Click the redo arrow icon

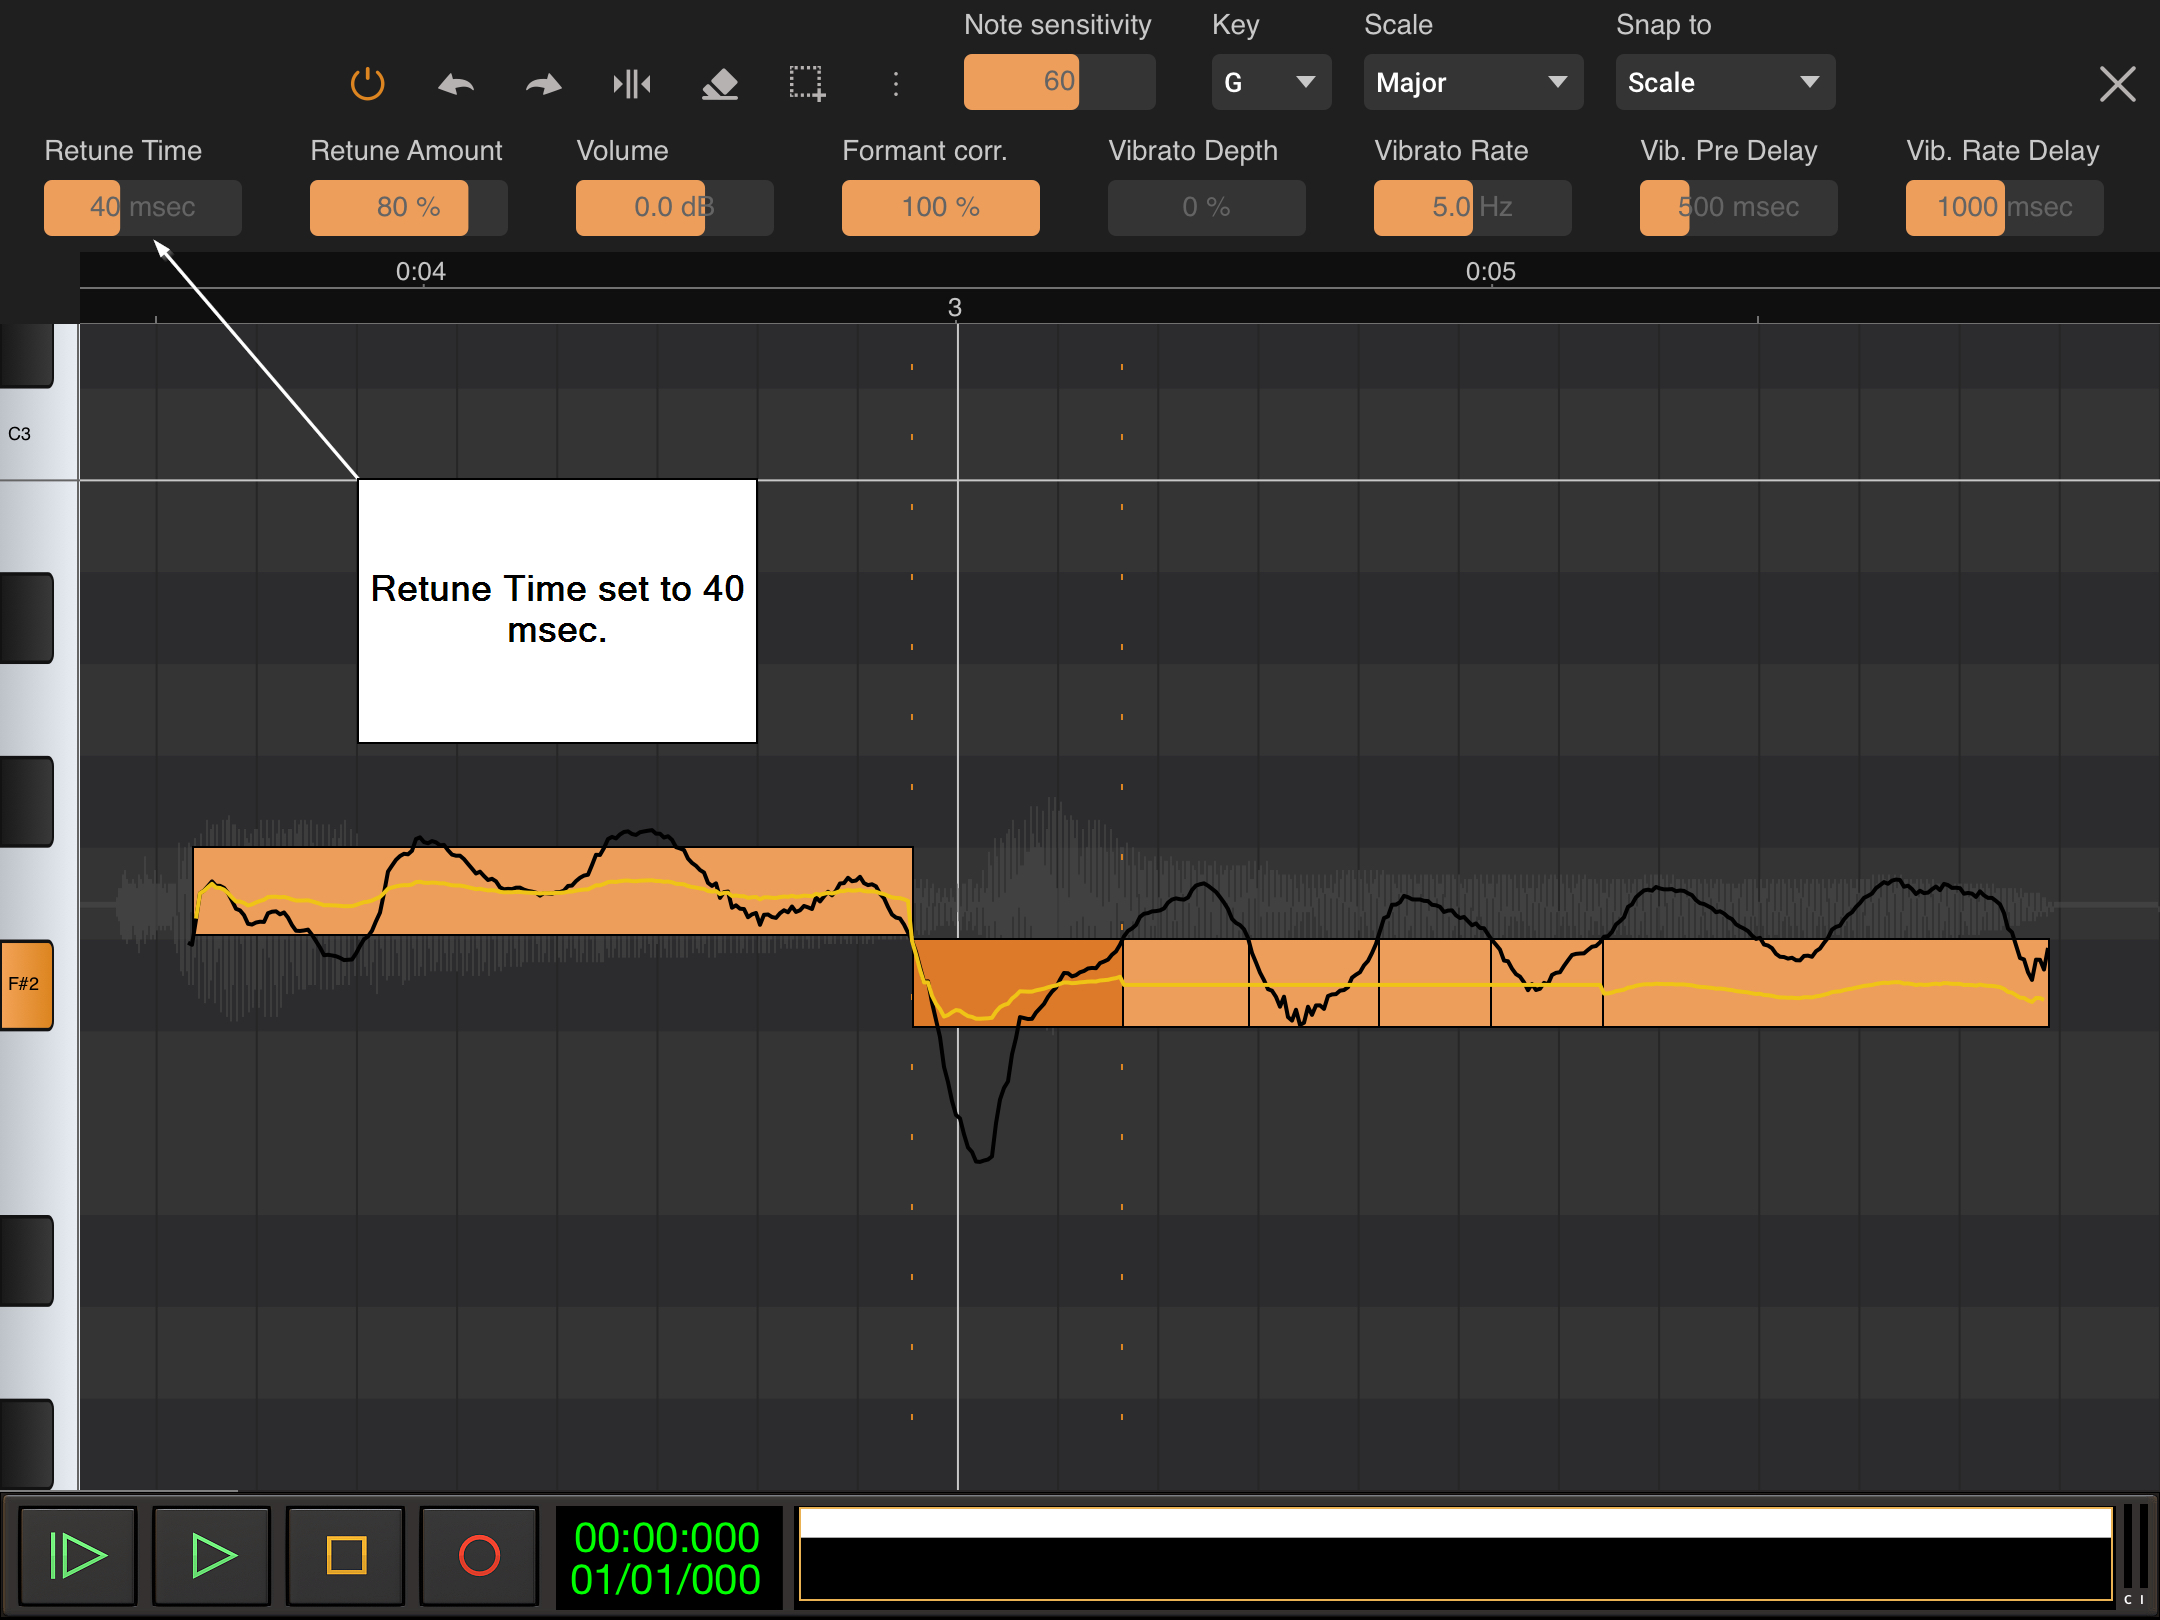[x=543, y=84]
